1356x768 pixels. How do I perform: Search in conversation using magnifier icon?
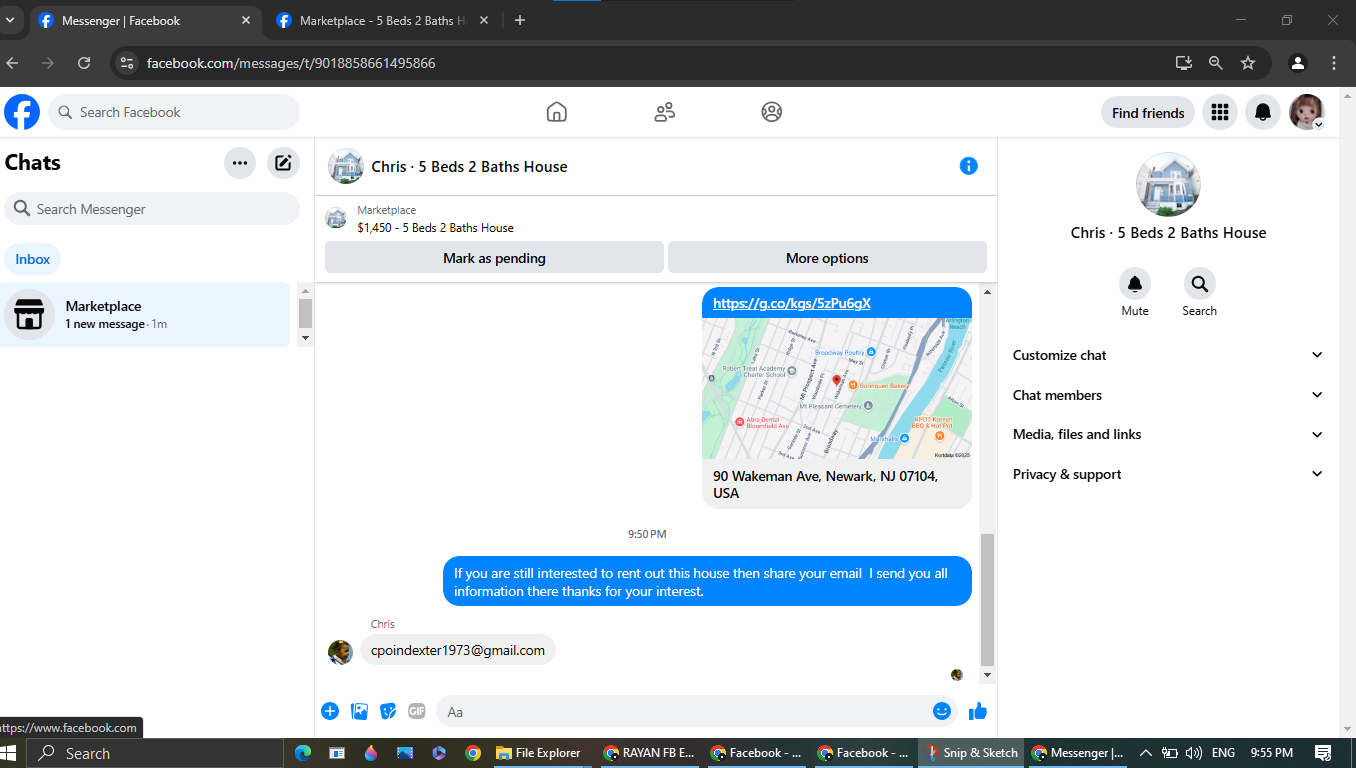click(1199, 284)
